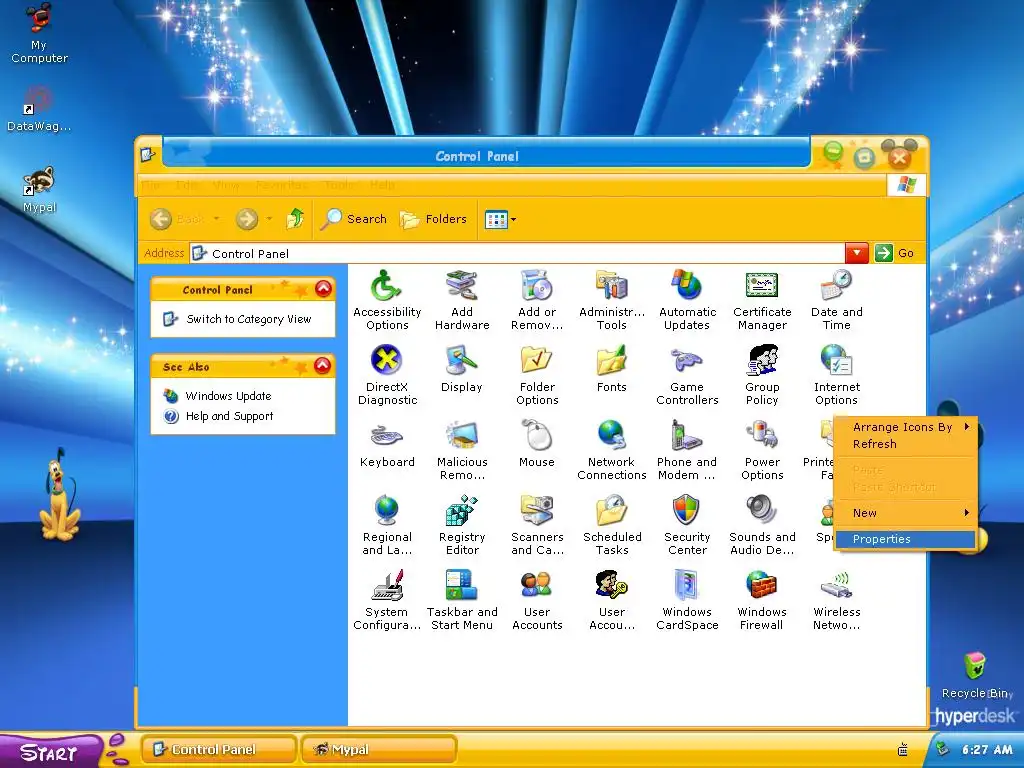Open Network Connections icon

click(x=612, y=436)
